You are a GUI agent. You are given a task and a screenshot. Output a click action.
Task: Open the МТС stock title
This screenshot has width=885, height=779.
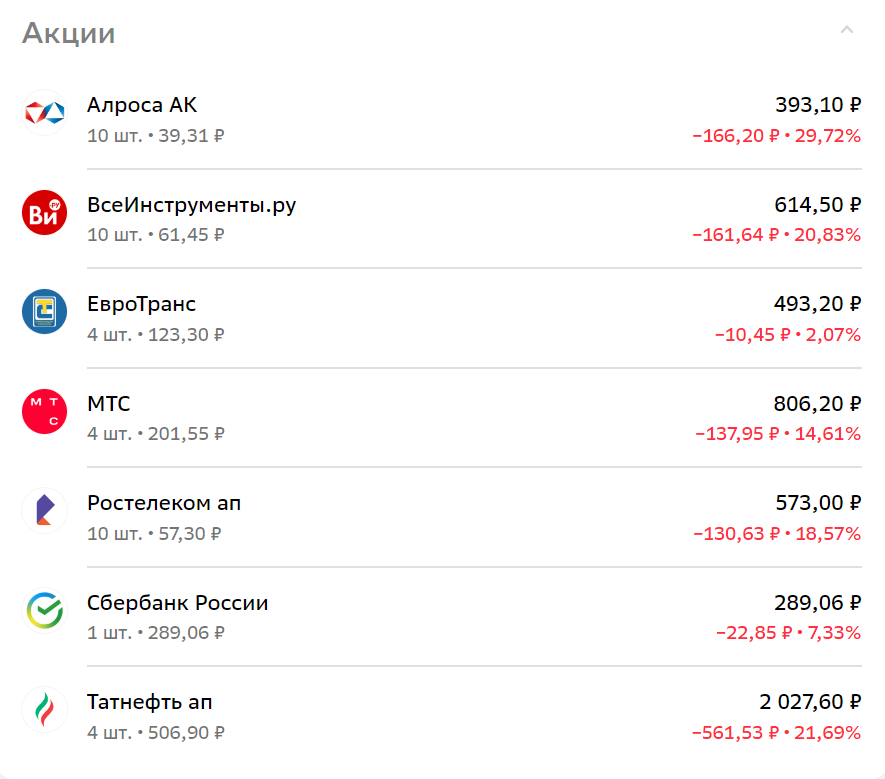(108, 404)
